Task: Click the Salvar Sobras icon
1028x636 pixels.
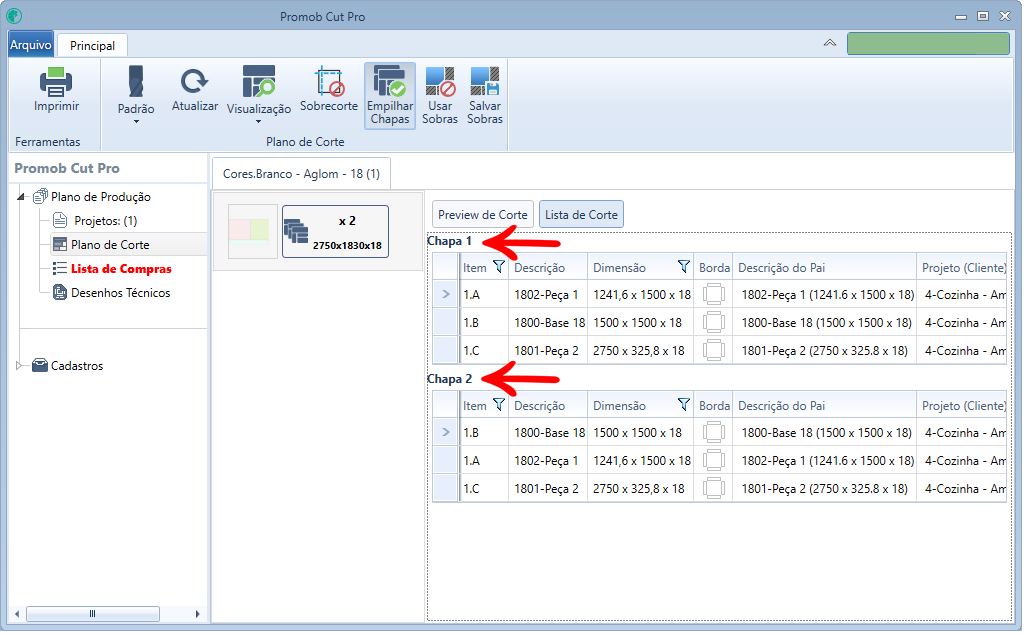Action: tap(484, 81)
